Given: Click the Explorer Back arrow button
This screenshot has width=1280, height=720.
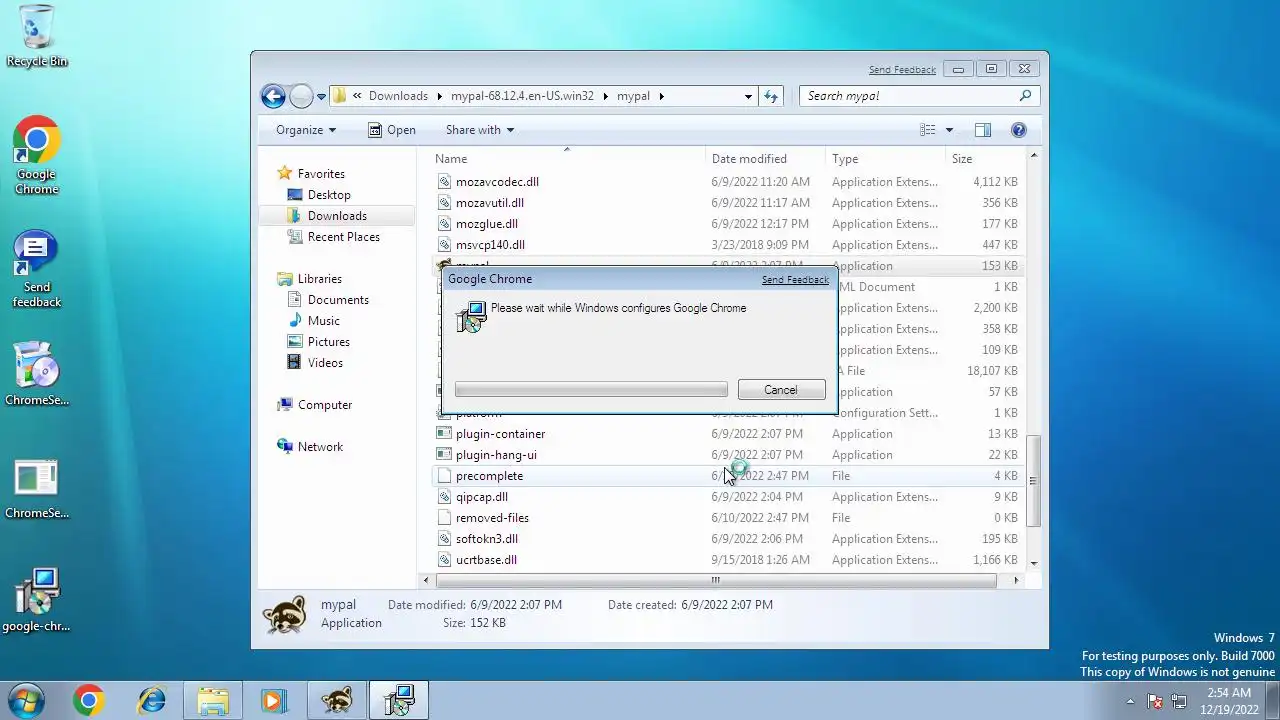Looking at the screenshot, I should tap(273, 96).
